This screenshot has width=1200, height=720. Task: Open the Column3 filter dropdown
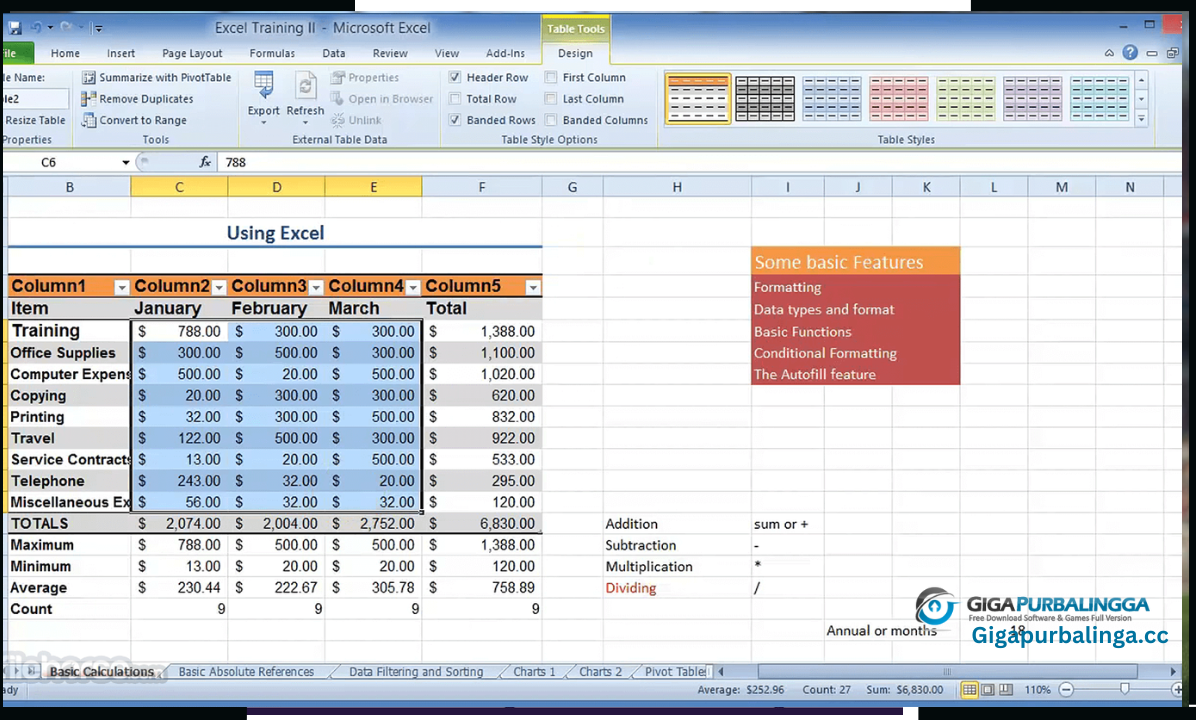click(x=316, y=288)
